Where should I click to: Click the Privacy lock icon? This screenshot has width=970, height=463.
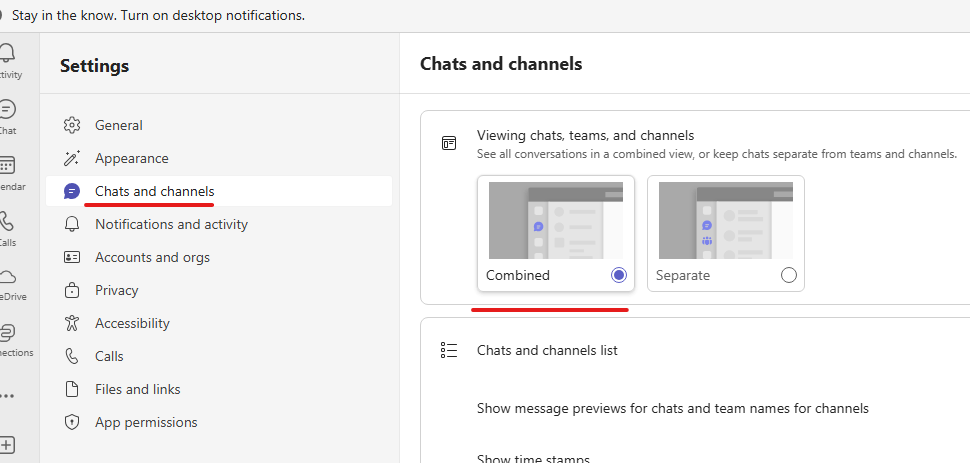point(72,290)
